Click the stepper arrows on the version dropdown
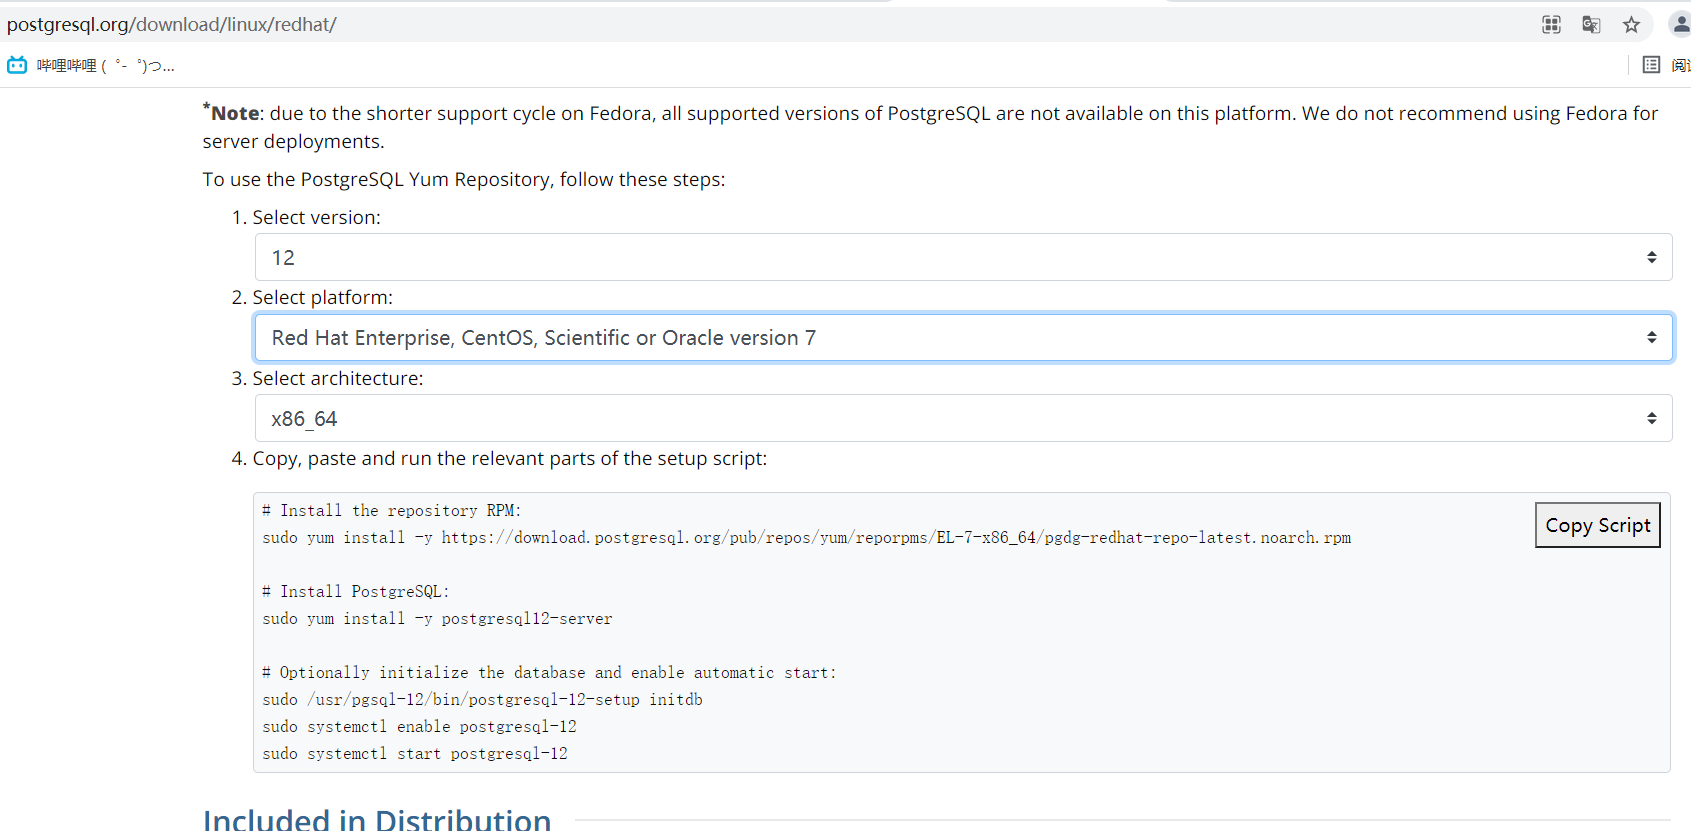This screenshot has height=831, width=1691. (1651, 257)
